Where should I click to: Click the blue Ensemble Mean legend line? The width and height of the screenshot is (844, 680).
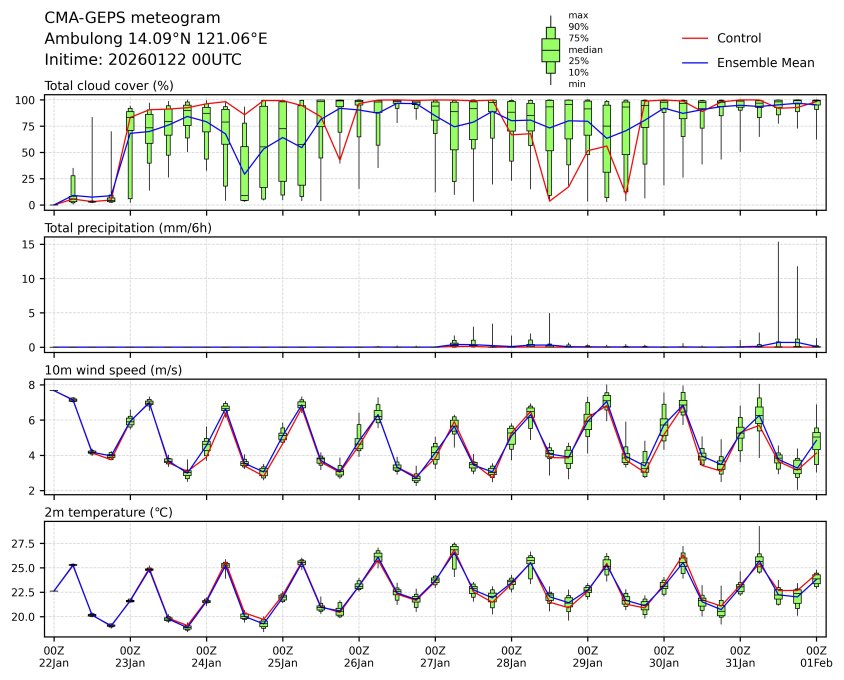coord(695,62)
